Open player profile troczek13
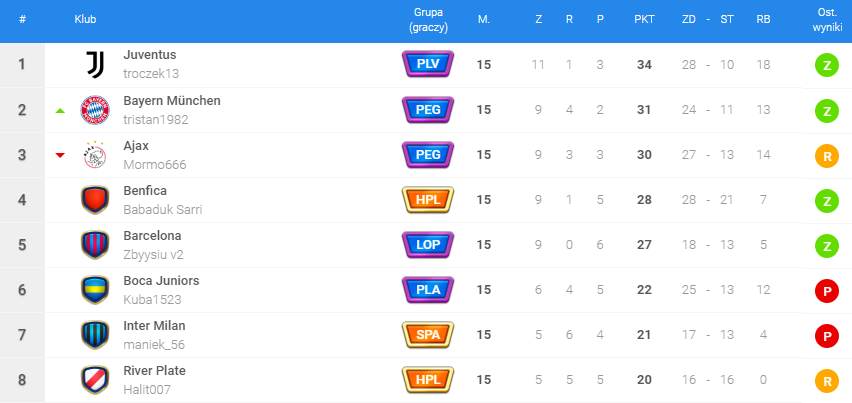Image resolution: width=852 pixels, height=403 pixels. pyautogui.click(x=151, y=74)
